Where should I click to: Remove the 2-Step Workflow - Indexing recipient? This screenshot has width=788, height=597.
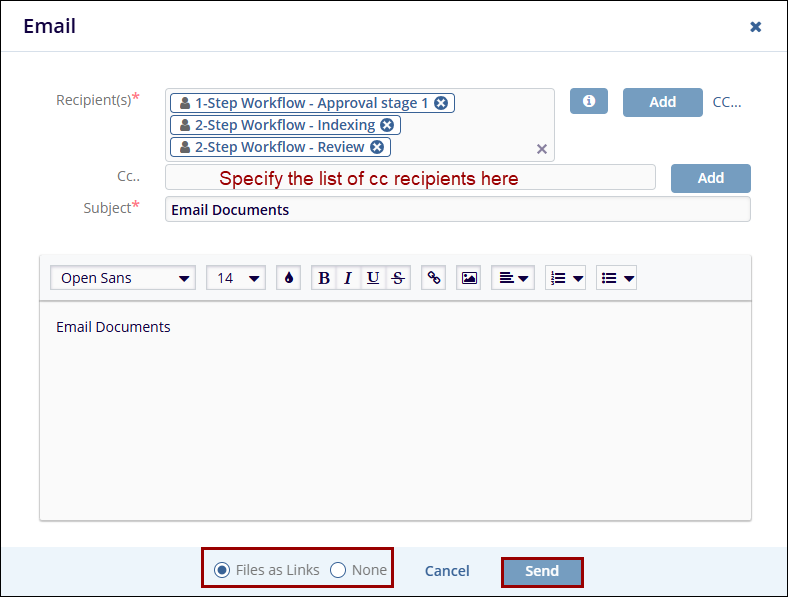pyautogui.click(x=387, y=125)
